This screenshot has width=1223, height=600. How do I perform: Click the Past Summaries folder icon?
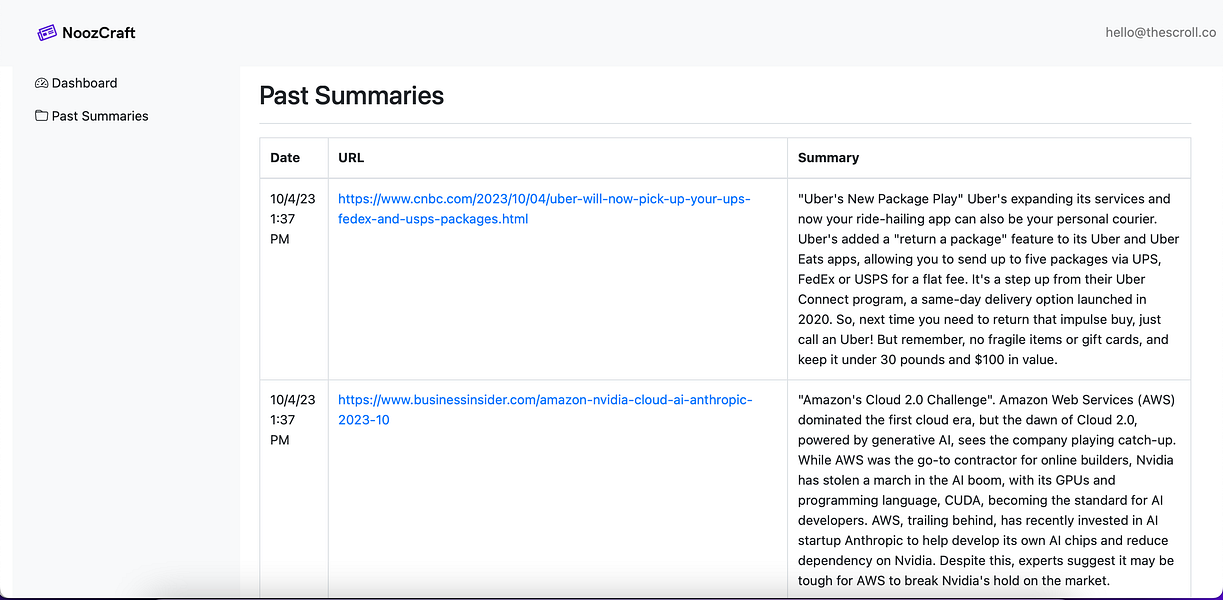tap(41, 116)
